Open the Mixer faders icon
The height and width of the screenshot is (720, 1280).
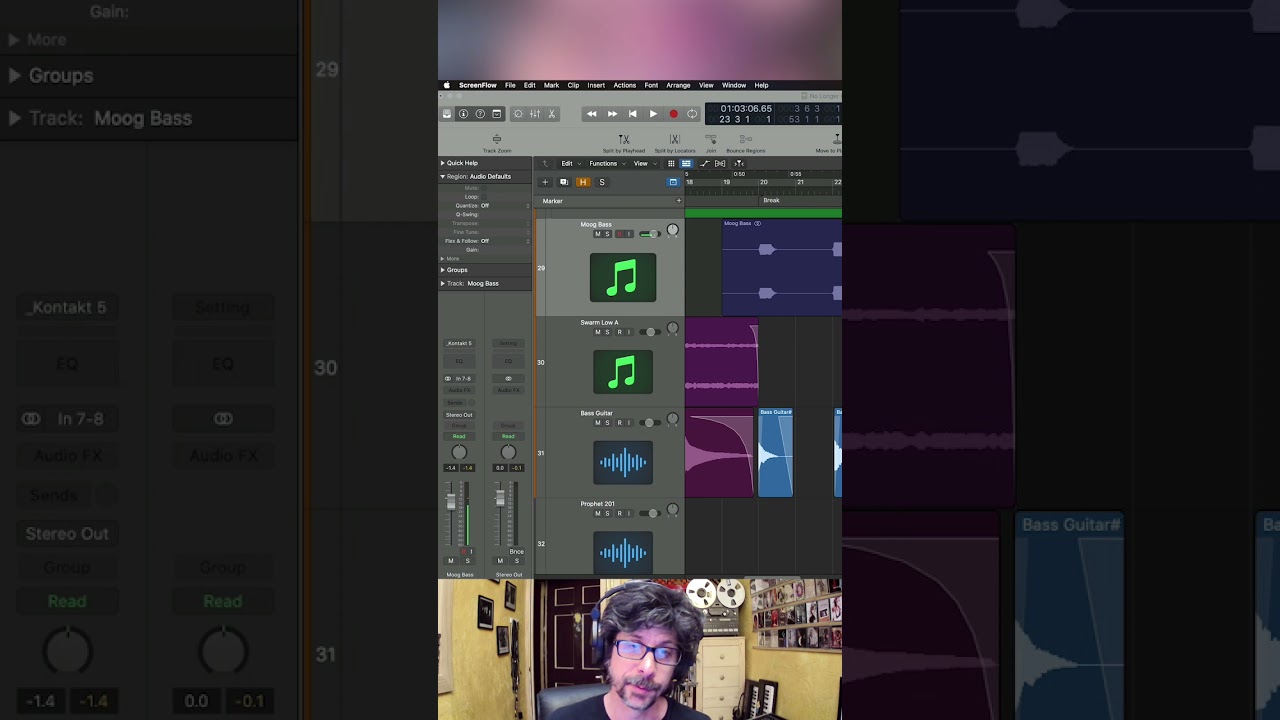(x=535, y=114)
